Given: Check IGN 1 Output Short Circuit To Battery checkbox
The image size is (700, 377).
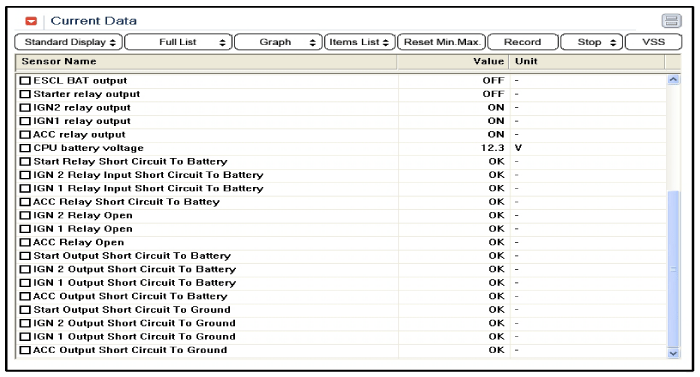Looking at the screenshot, I should tap(25, 283).
